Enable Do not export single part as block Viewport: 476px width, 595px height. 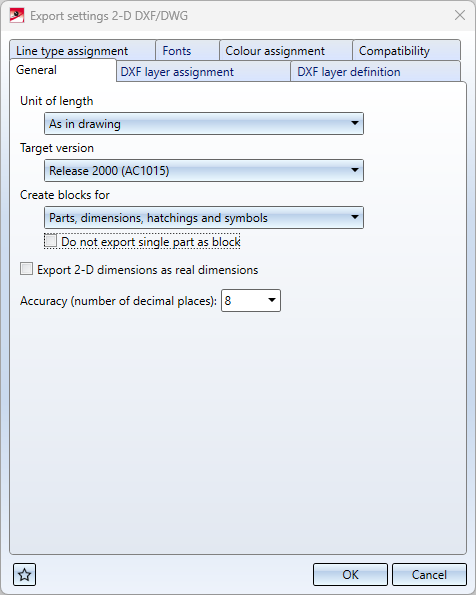51,241
